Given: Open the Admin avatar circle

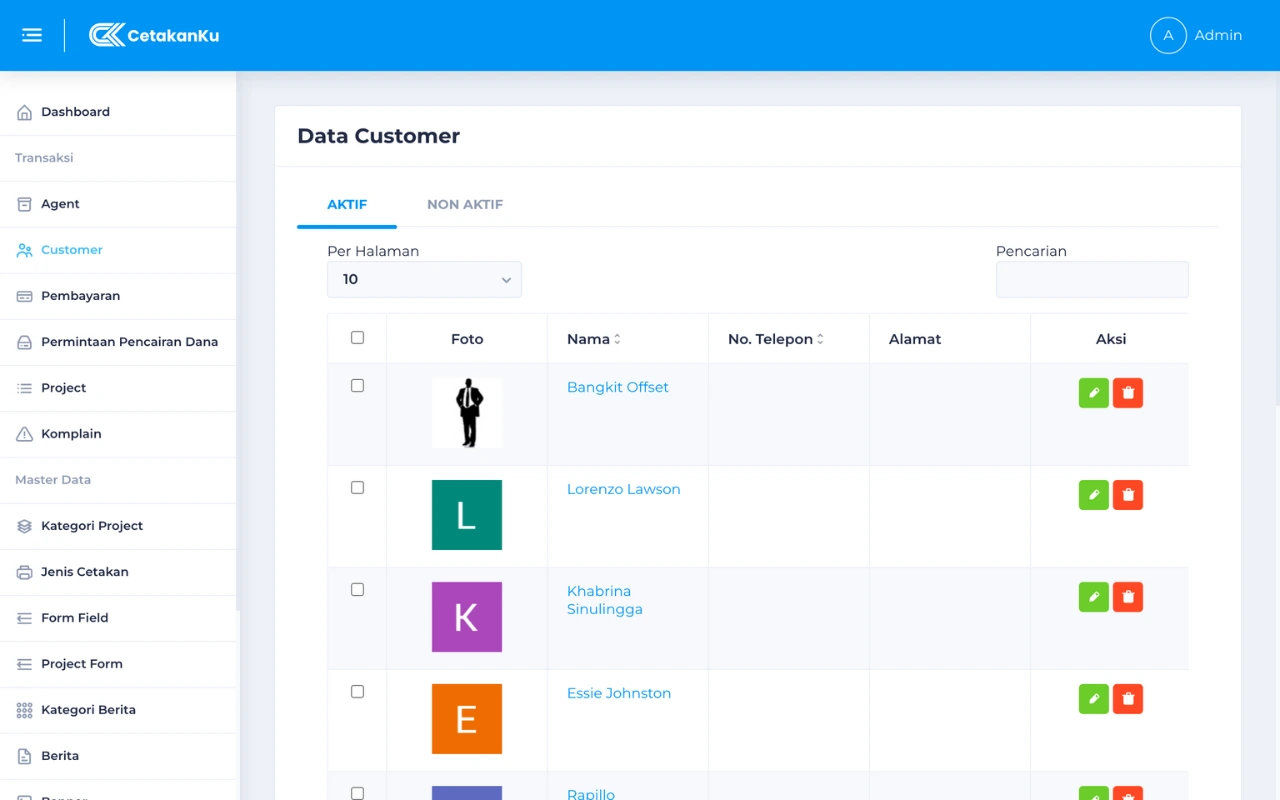Looking at the screenshot, I should 1167,35.
